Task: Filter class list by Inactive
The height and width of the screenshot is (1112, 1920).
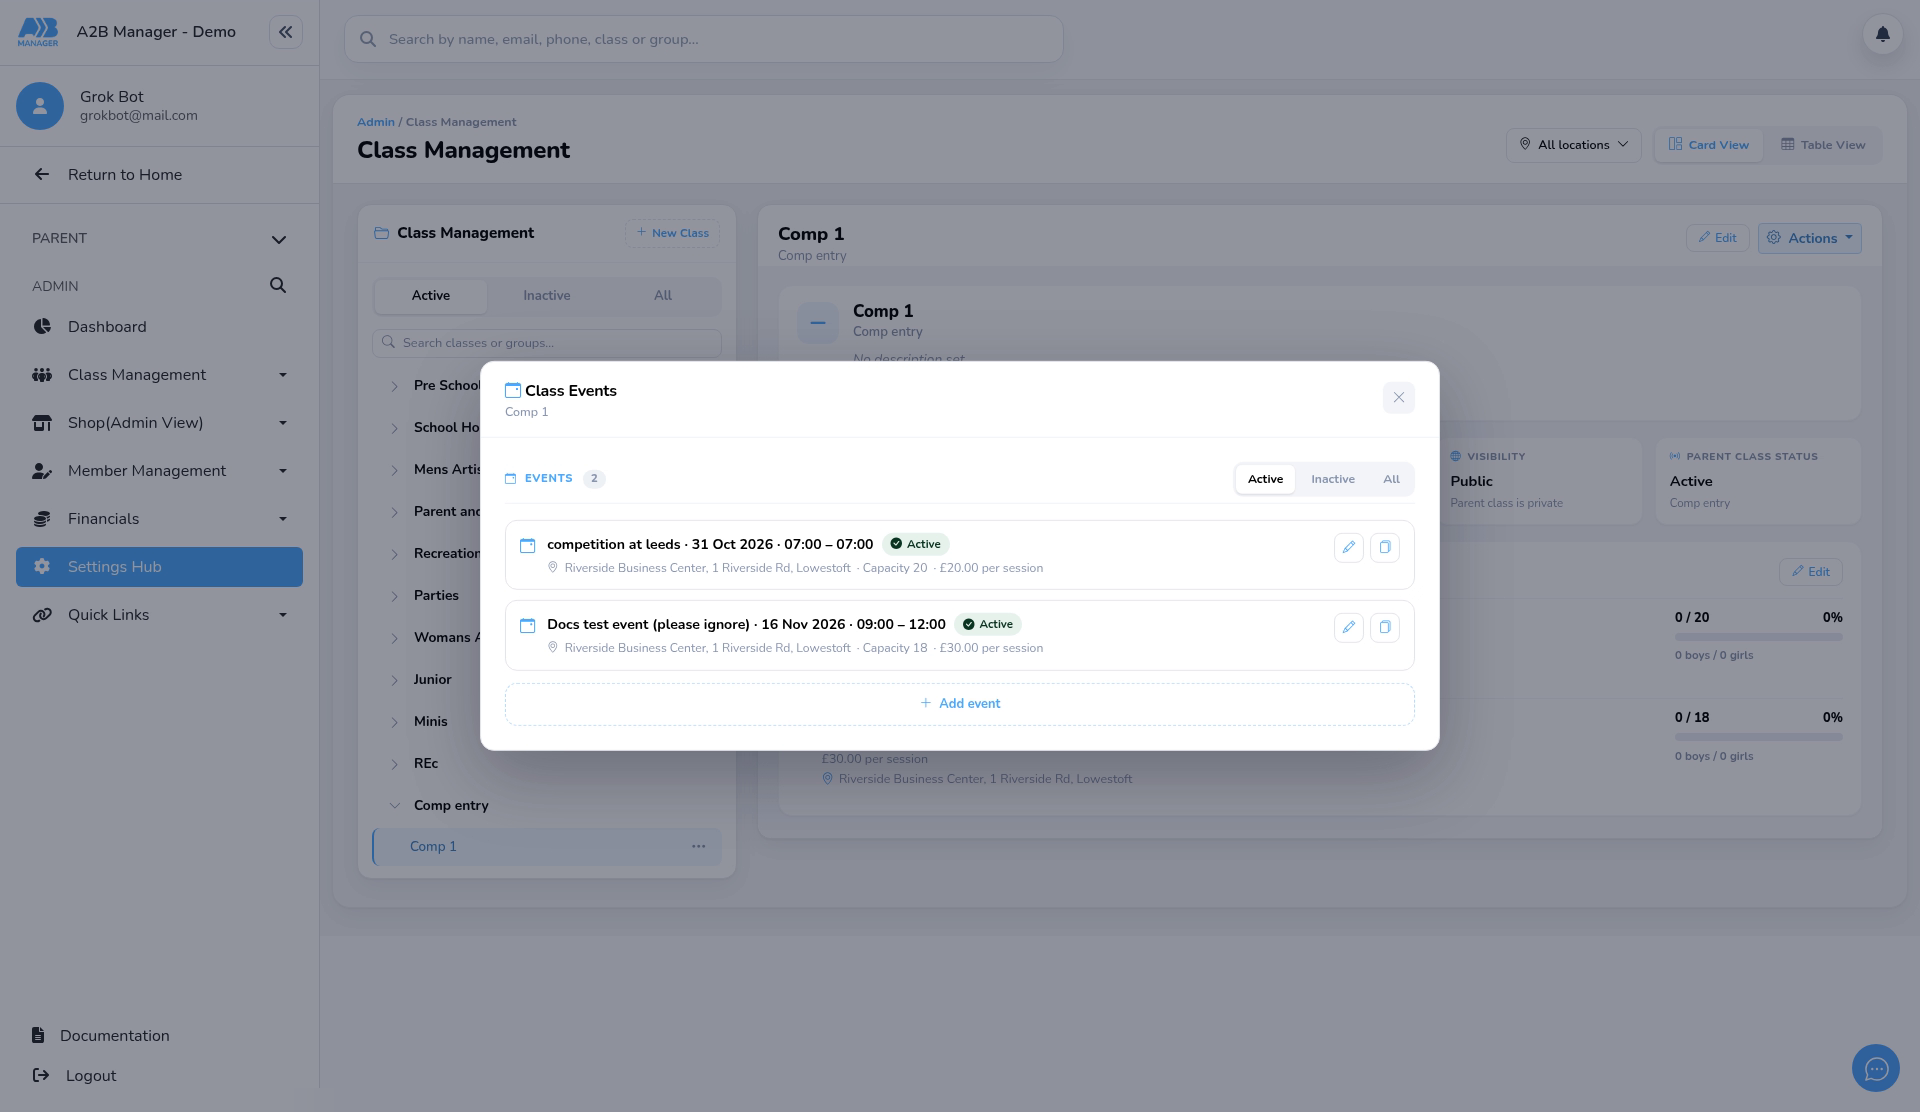Action: click(x=546, y=296)
